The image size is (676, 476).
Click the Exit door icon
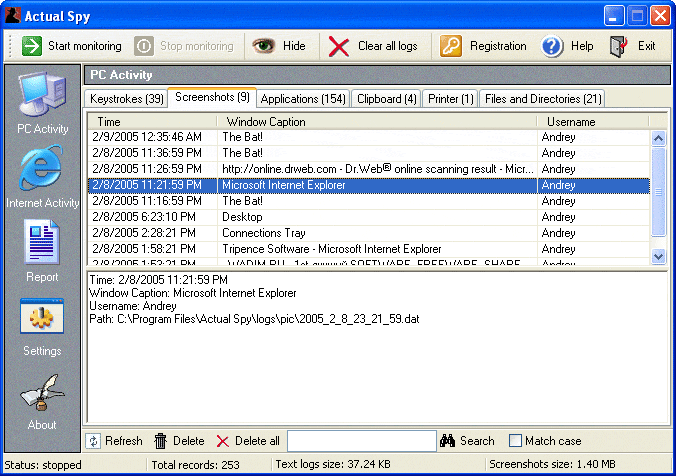[619, 46]
